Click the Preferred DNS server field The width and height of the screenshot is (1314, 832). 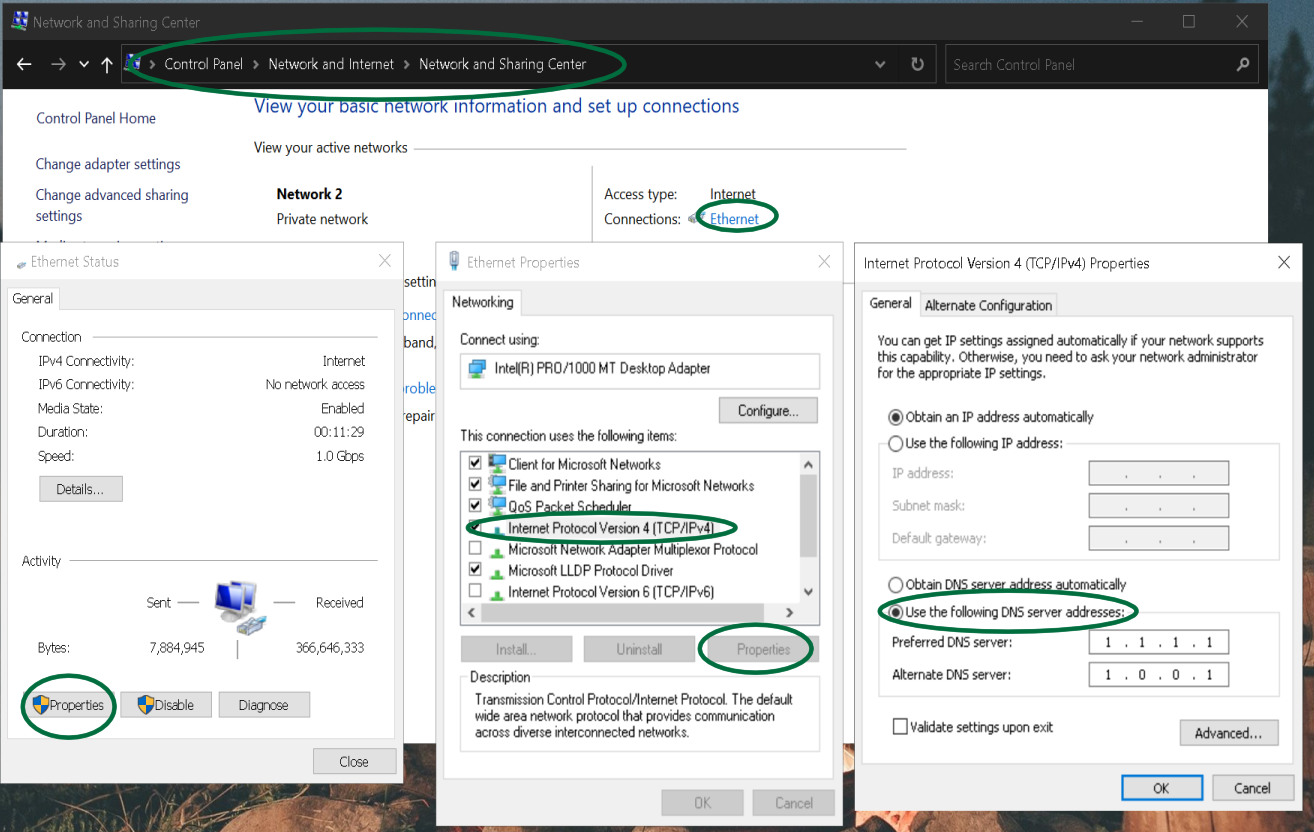click(x=1158, y=642)
